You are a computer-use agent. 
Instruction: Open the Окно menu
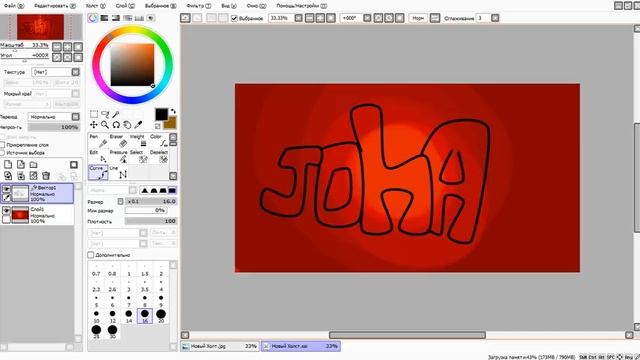256,6
